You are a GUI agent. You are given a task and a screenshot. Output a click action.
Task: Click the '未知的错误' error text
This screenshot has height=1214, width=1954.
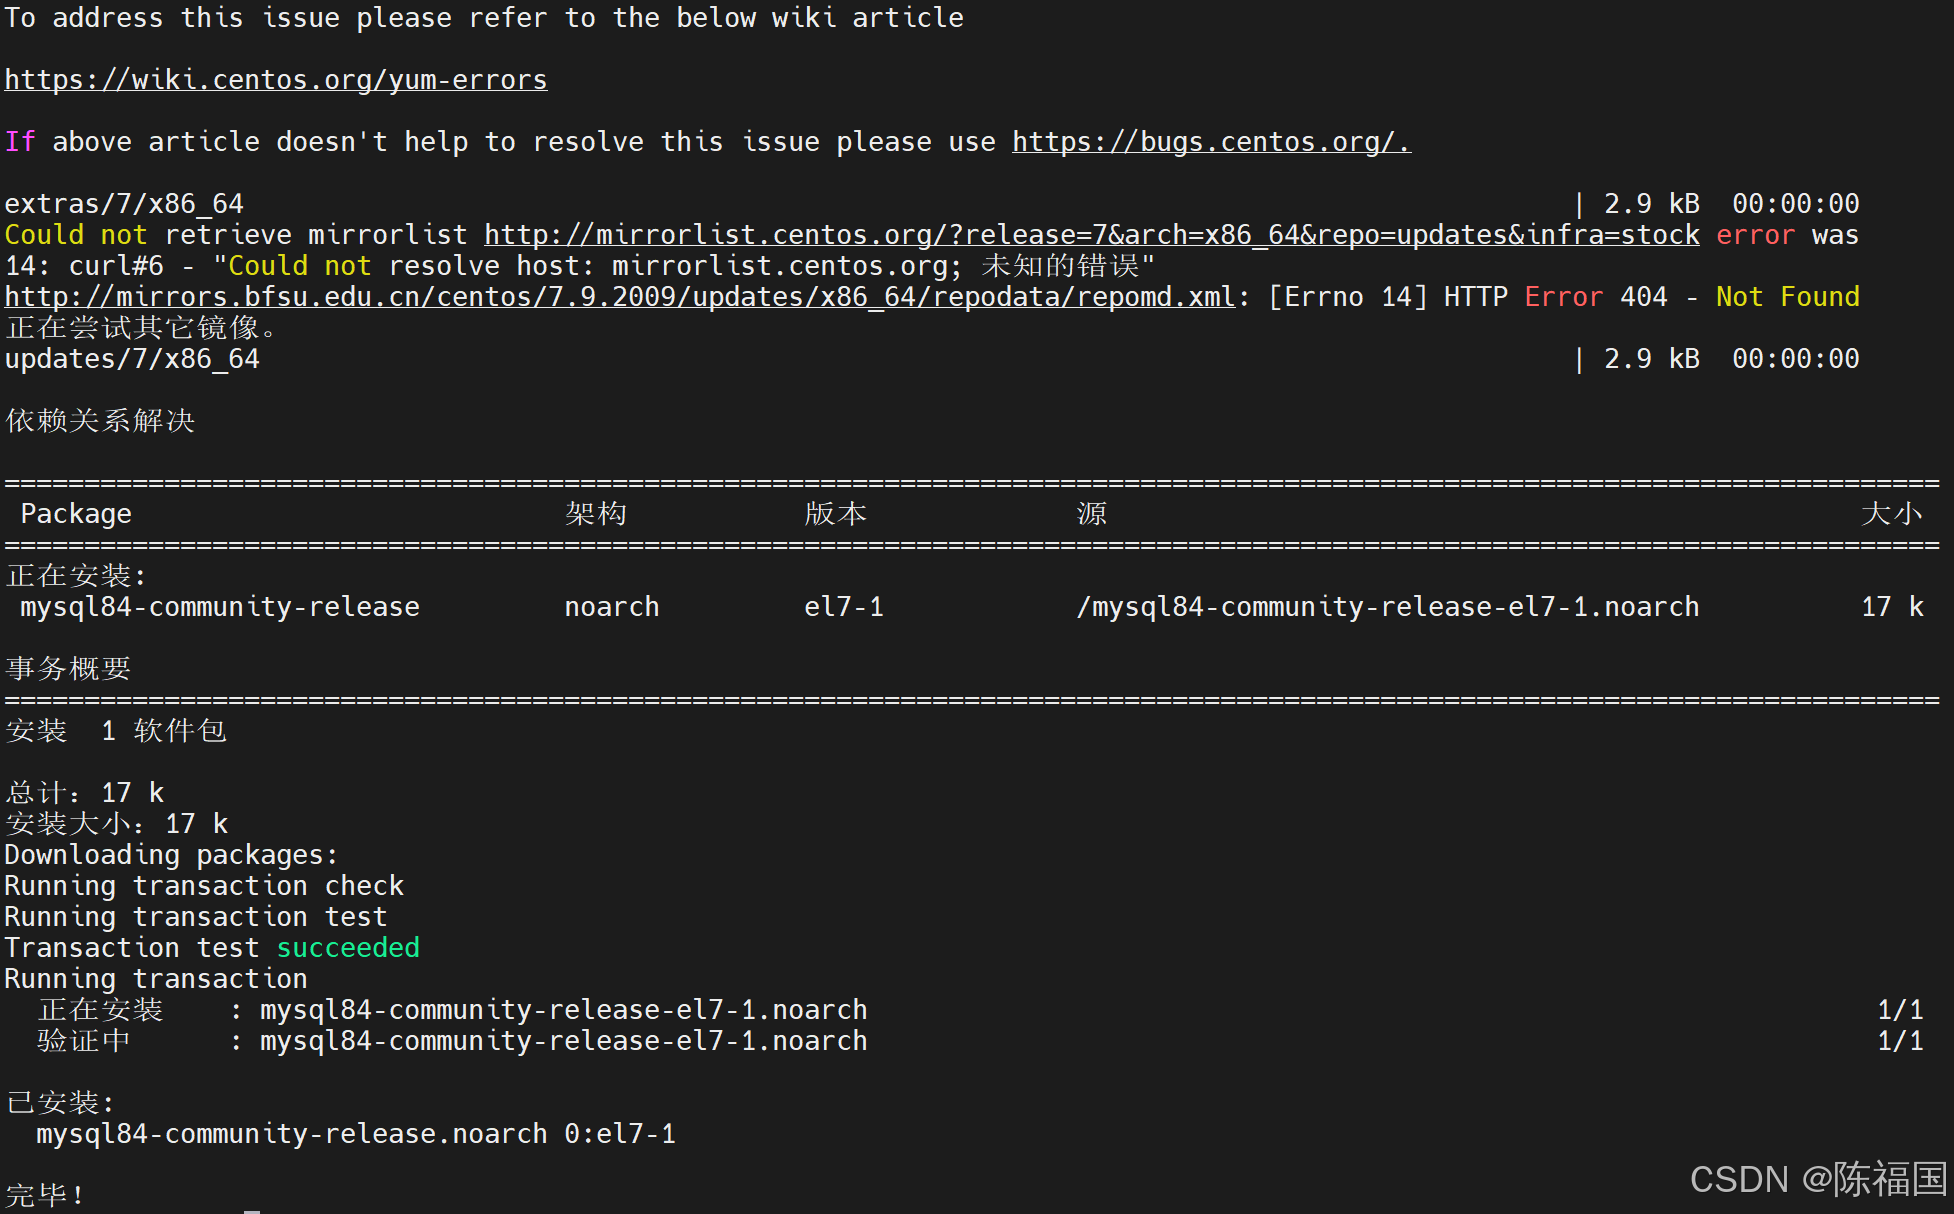(1060, 266)
